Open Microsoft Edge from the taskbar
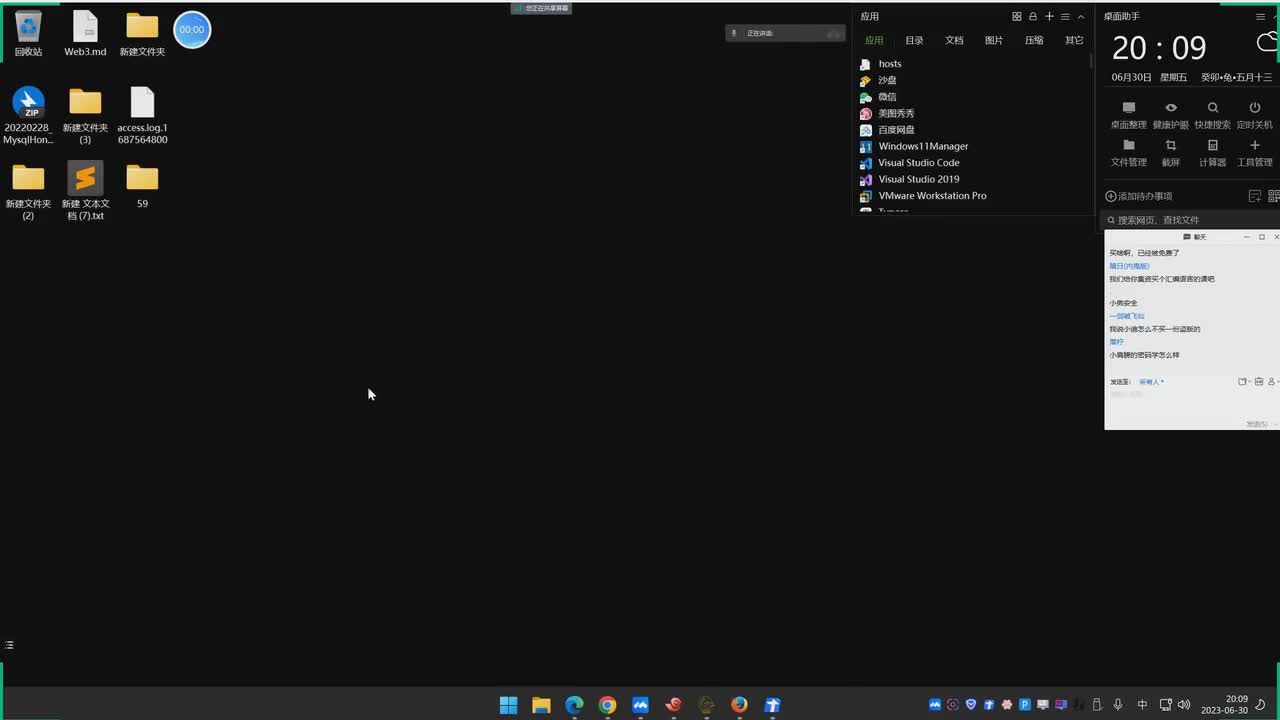Screen dimensions: 1280x720 tap(574, 705)
